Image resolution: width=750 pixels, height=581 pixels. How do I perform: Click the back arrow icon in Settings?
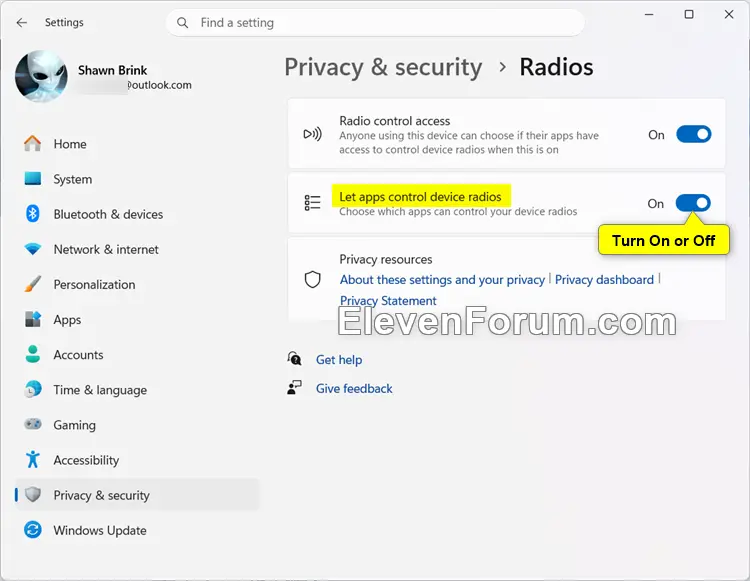(x=22, y=22)
